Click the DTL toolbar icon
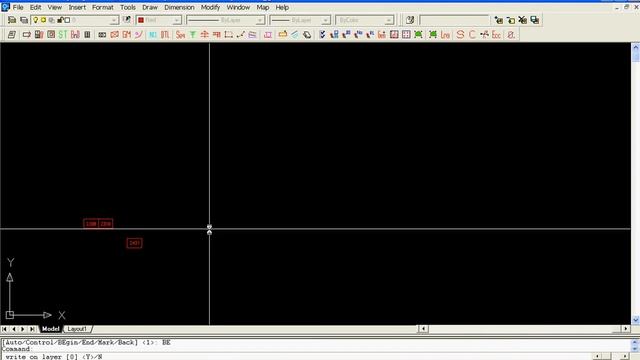 [x=165, y=35]
